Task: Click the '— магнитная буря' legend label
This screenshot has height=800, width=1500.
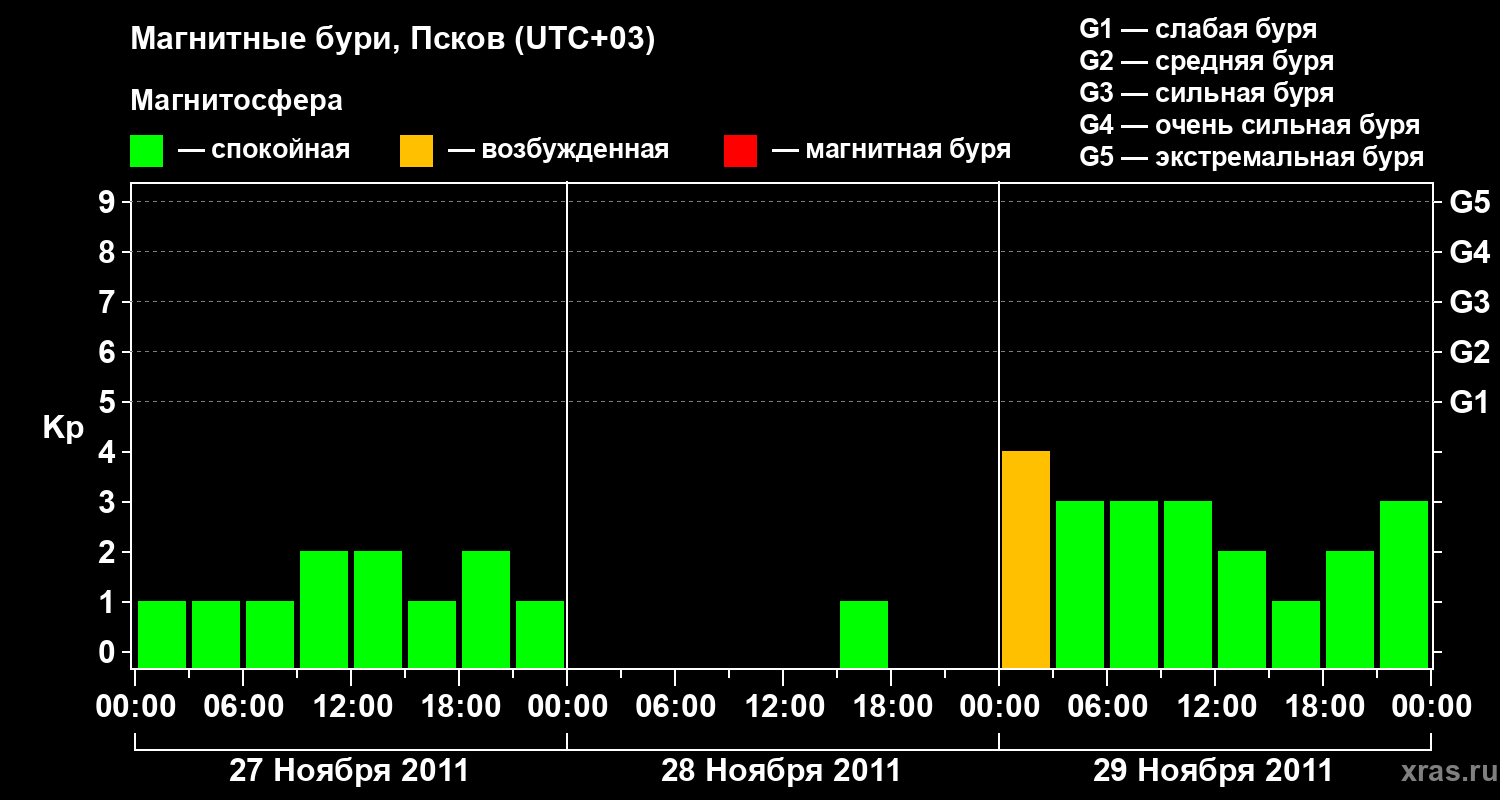Action: pos(892,150)
